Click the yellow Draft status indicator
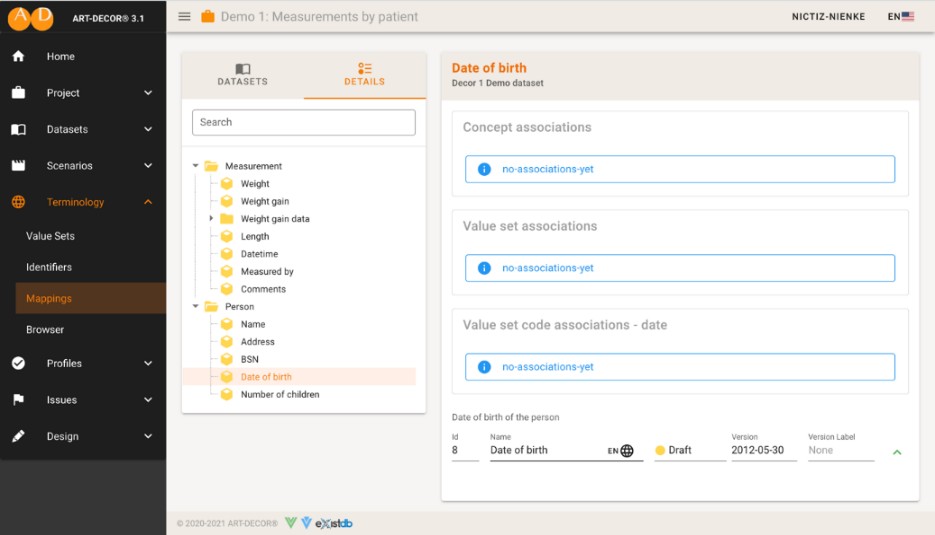The image size is (935, 535). click(660, 451)
